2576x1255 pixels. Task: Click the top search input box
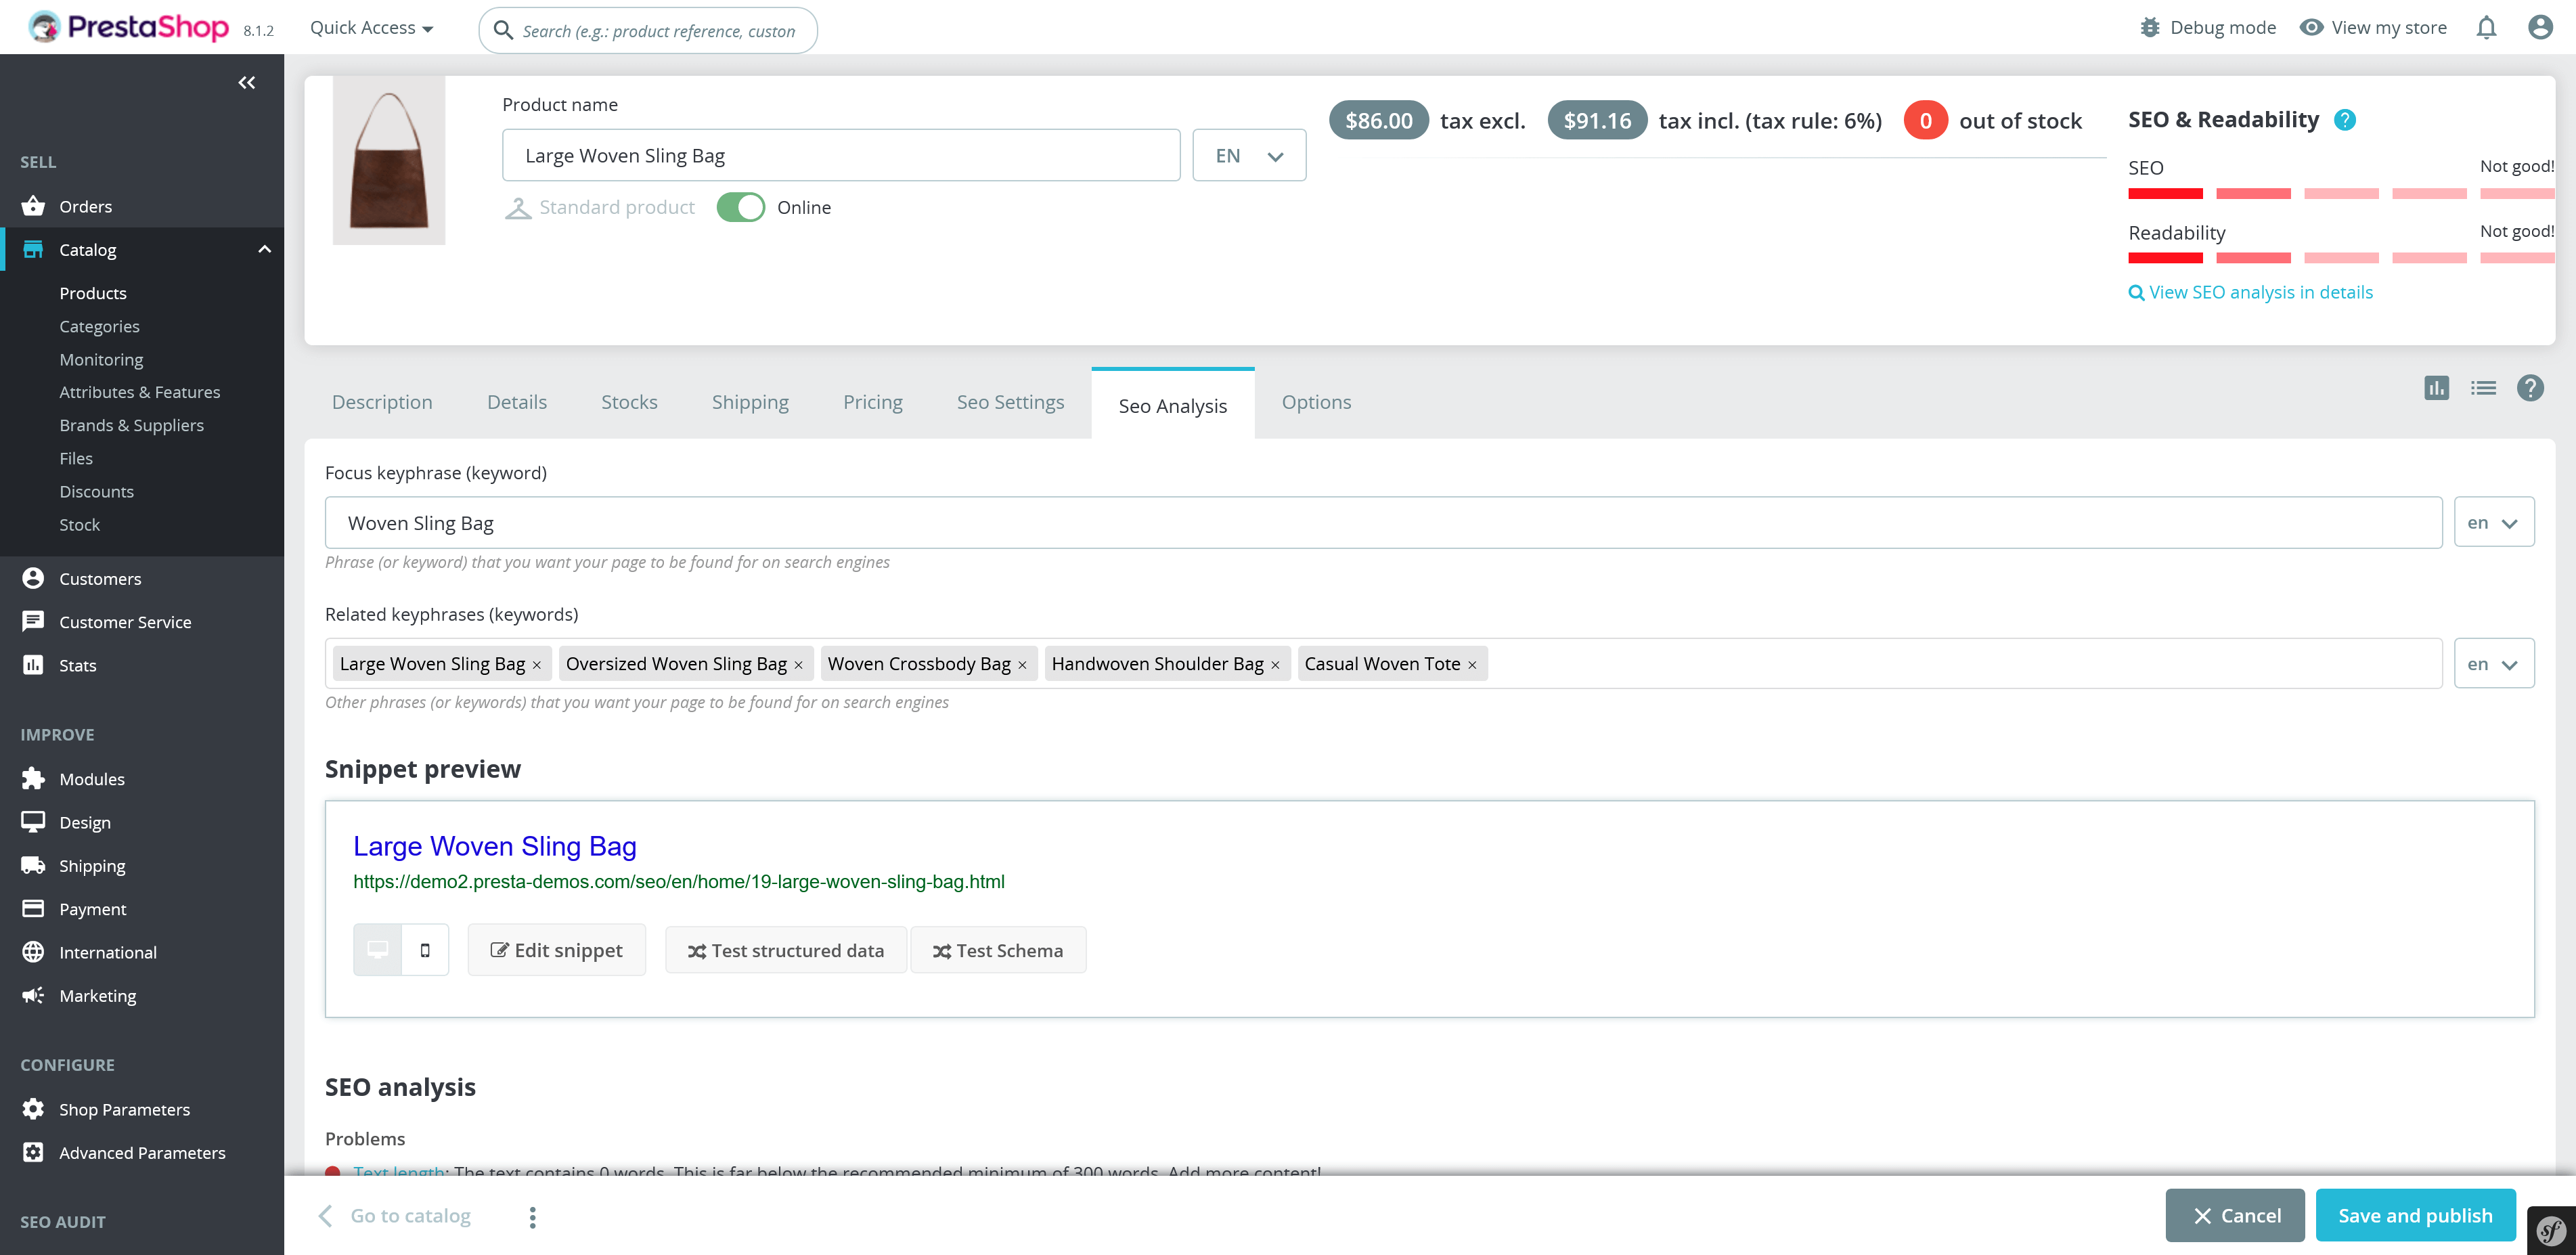(648, 30)
